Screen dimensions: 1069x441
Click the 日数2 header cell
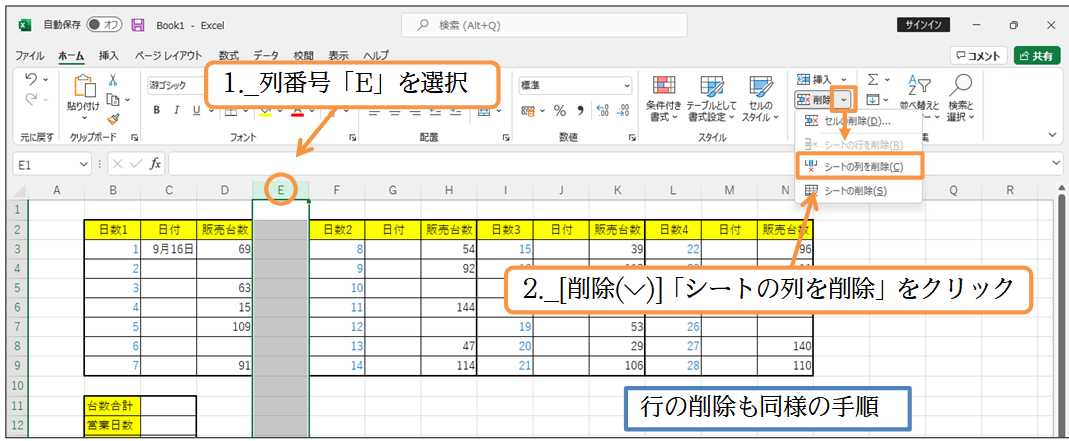coord(337,230)
